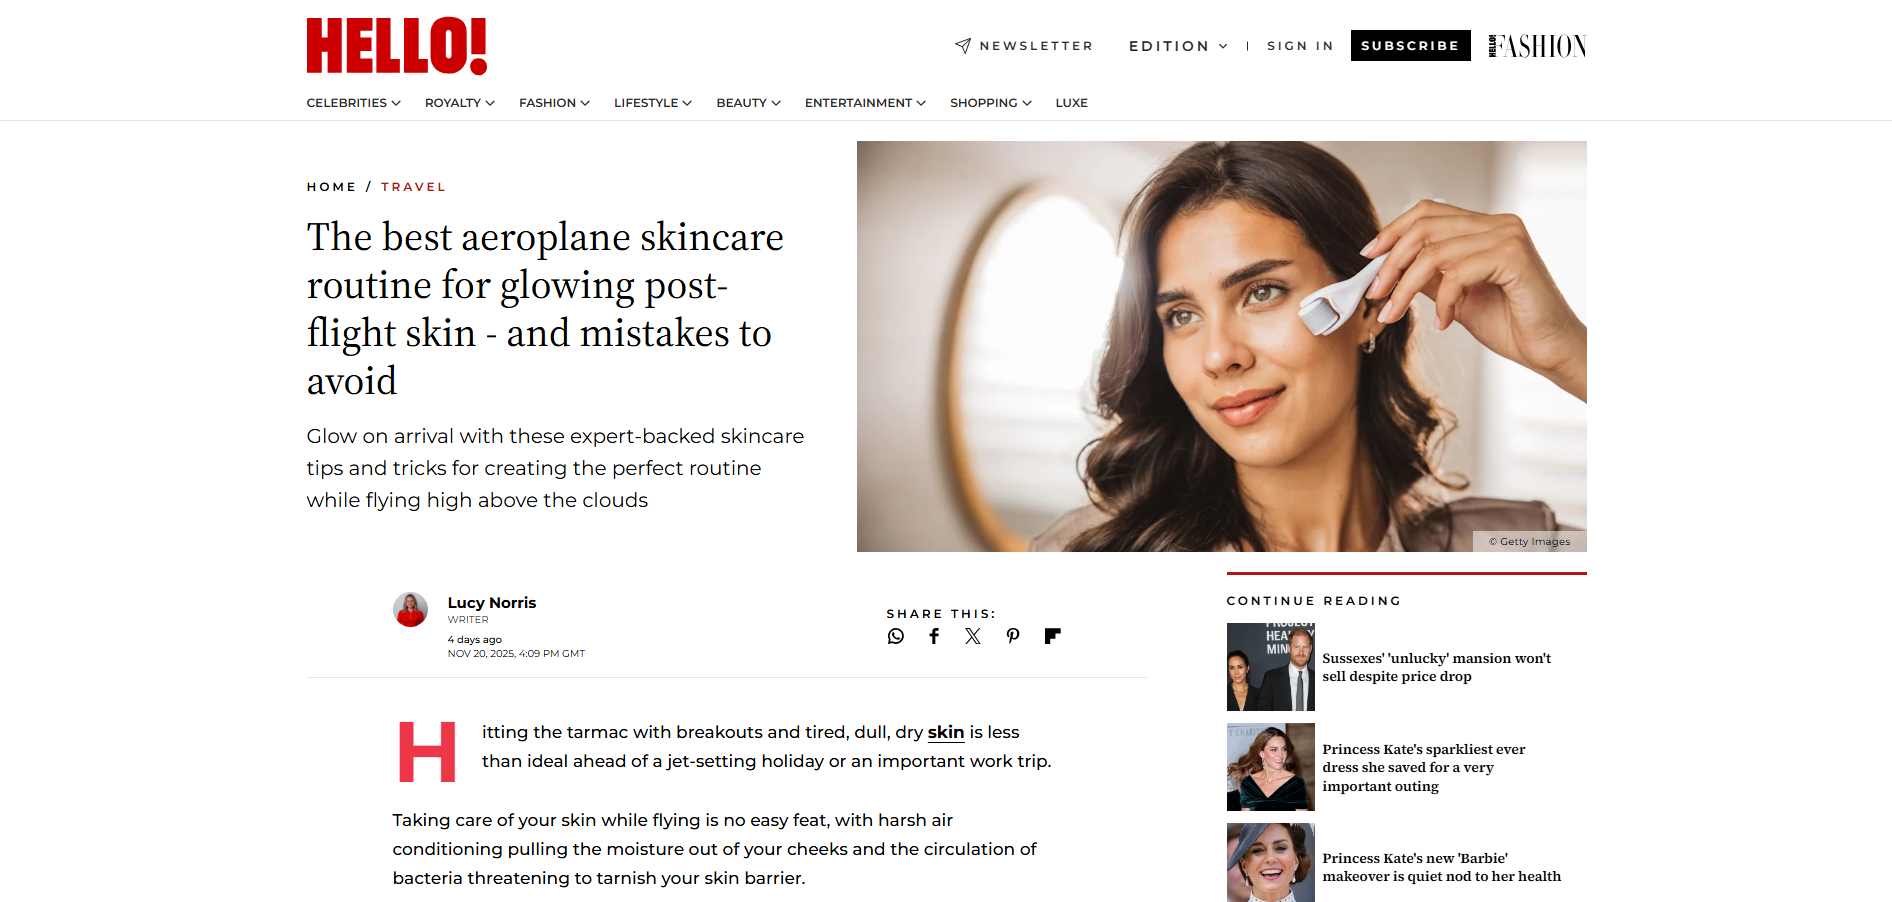Open the Travel breadcrumb link

413,187
